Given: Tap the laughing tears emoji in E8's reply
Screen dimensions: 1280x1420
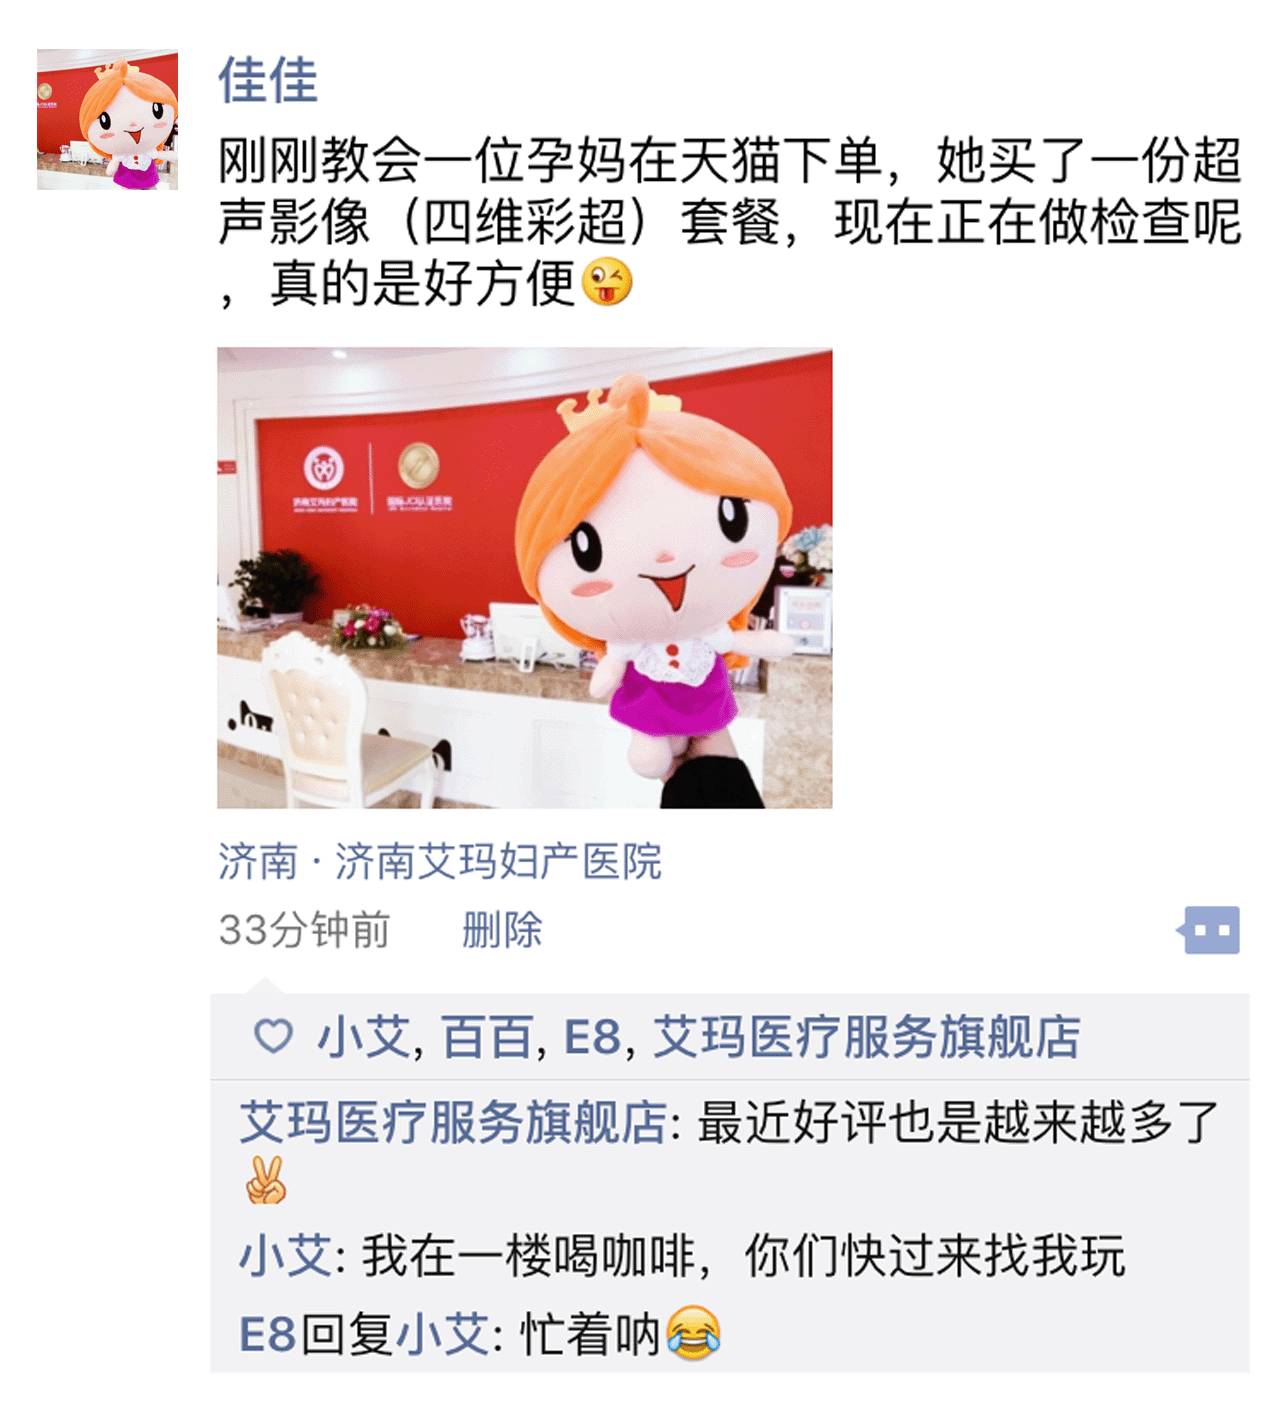Looking at the screenshot, I should point(693,1333).
